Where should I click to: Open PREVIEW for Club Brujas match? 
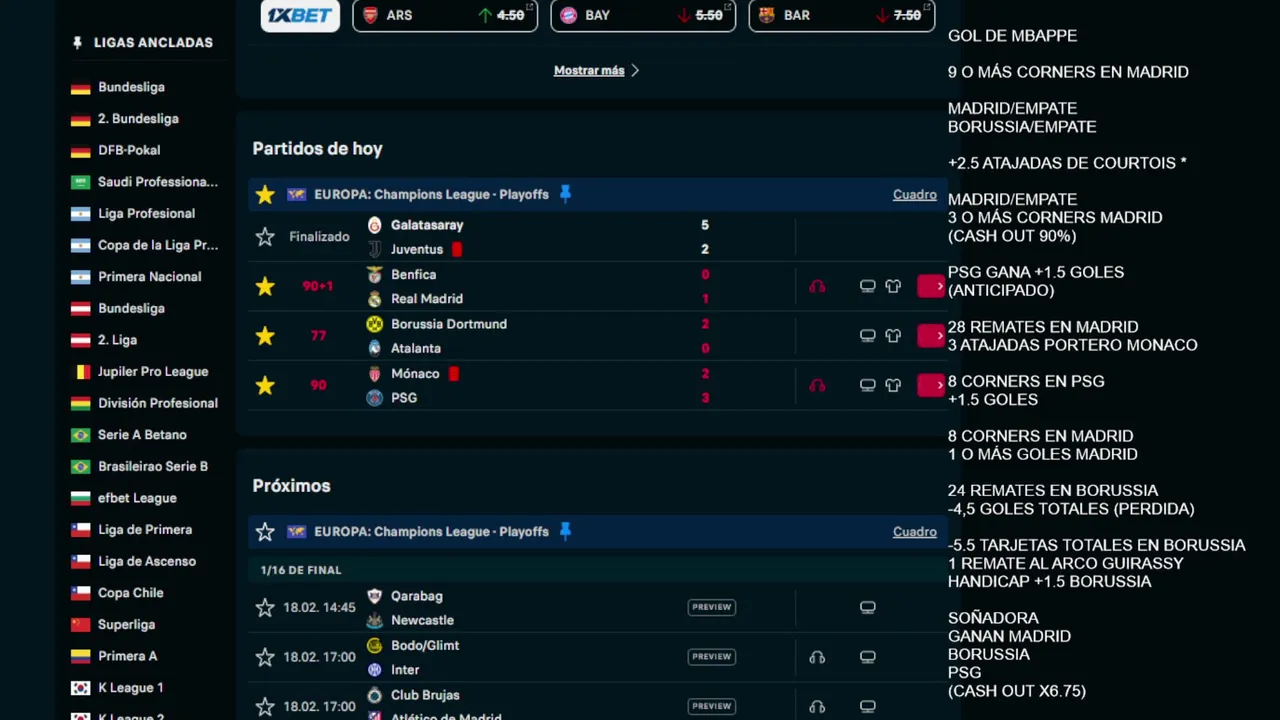[711, 706]
